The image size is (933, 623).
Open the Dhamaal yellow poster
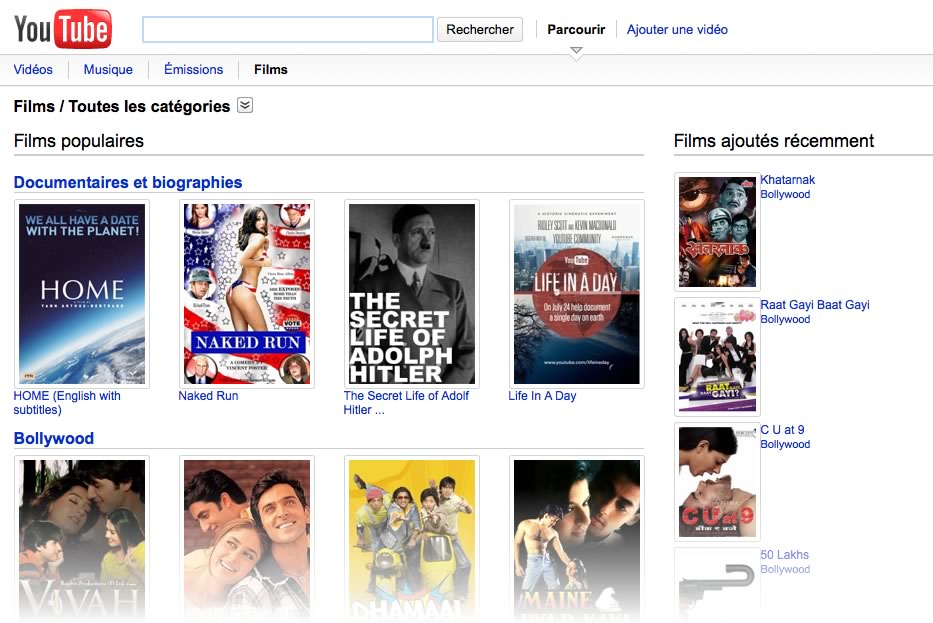[412, 539]
